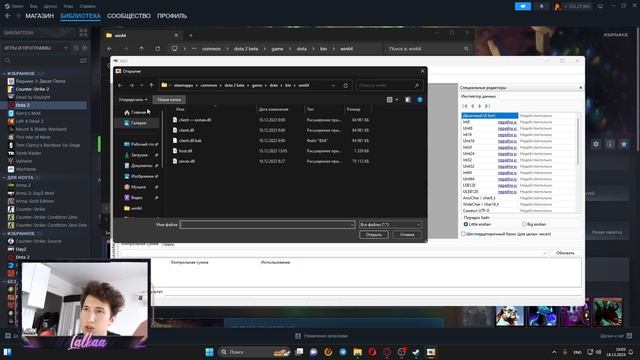Image resolution: width=640 pixels, height=360 pixels.
Task: Jump to first byte in Data inspector
Action: 465,106
